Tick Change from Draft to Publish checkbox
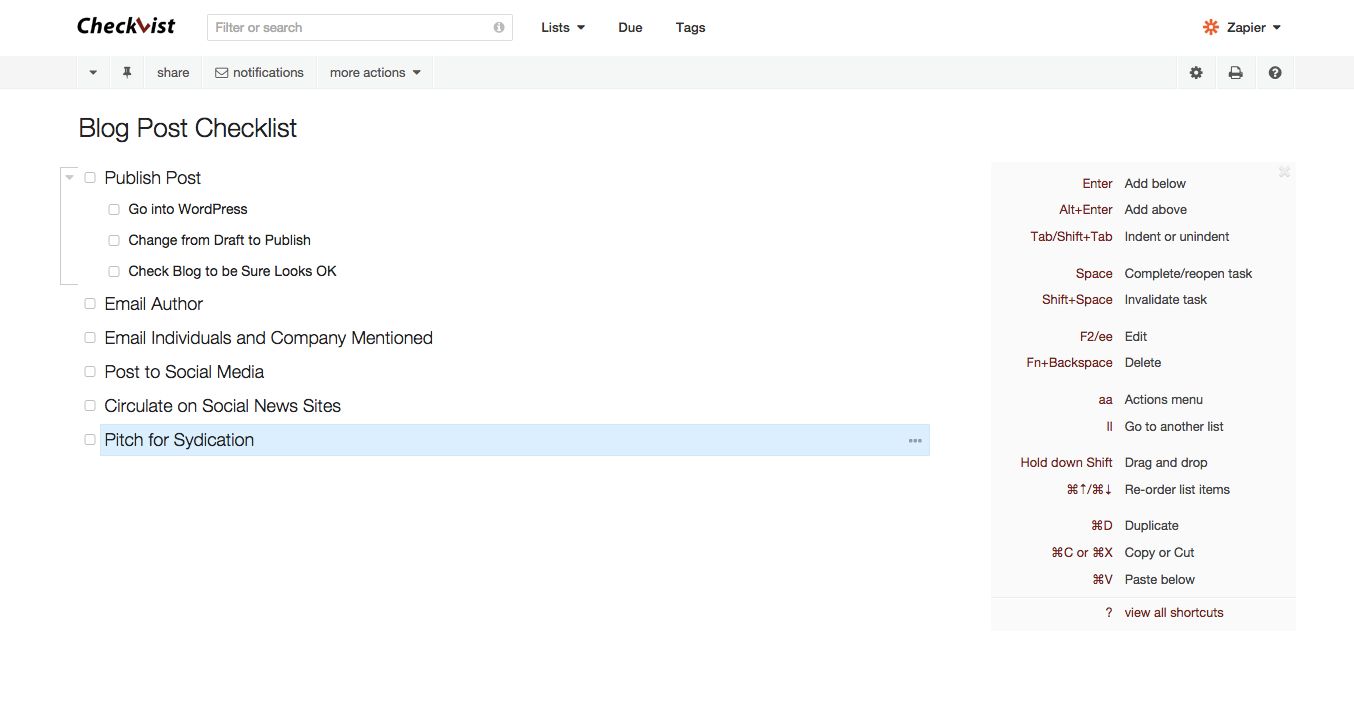The width and height of the screenshot is (1354, 707). pyautogui.click(x=114, y=241)
